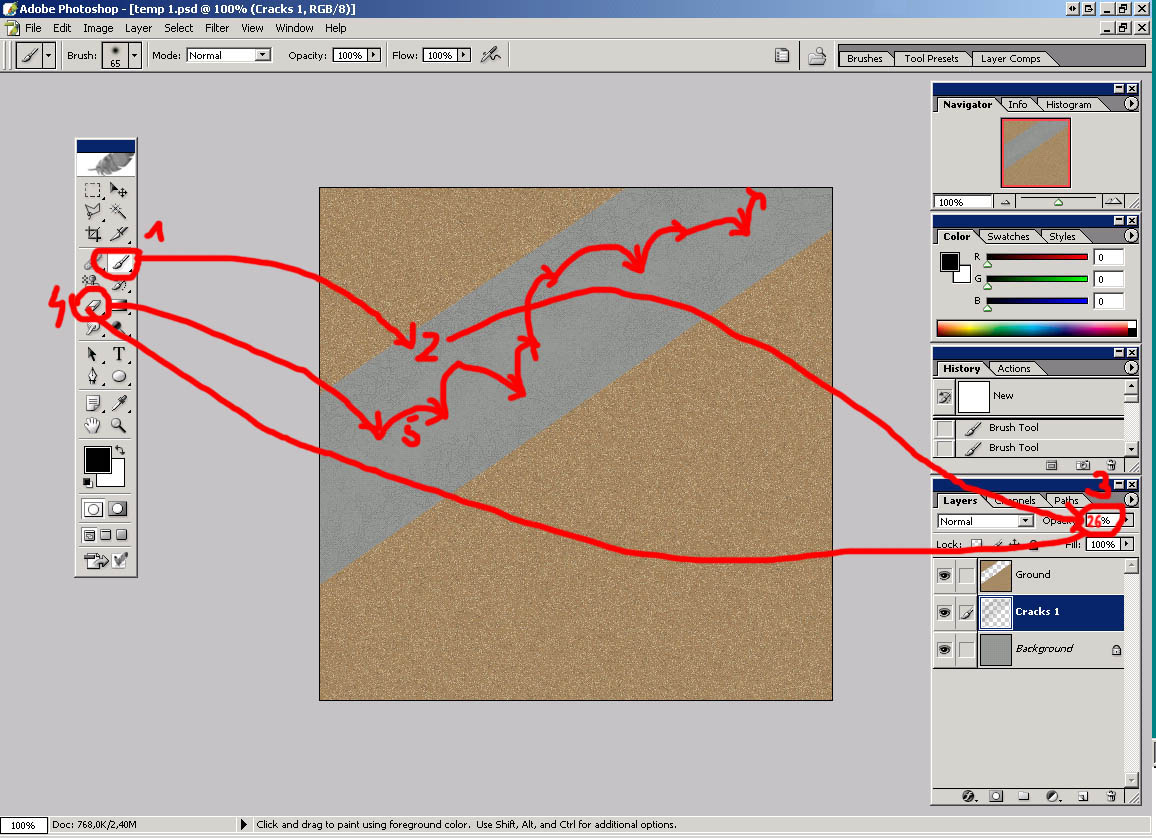
Task: Click the Layer Comps tab in palette well
Action: coord(1010,58)
